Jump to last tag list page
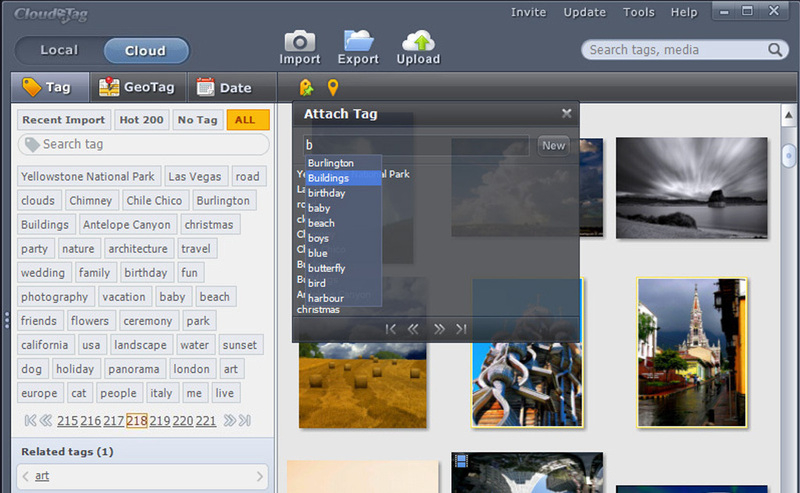The height and width of the screenshot is (493, 800). (x=245, y=421)
